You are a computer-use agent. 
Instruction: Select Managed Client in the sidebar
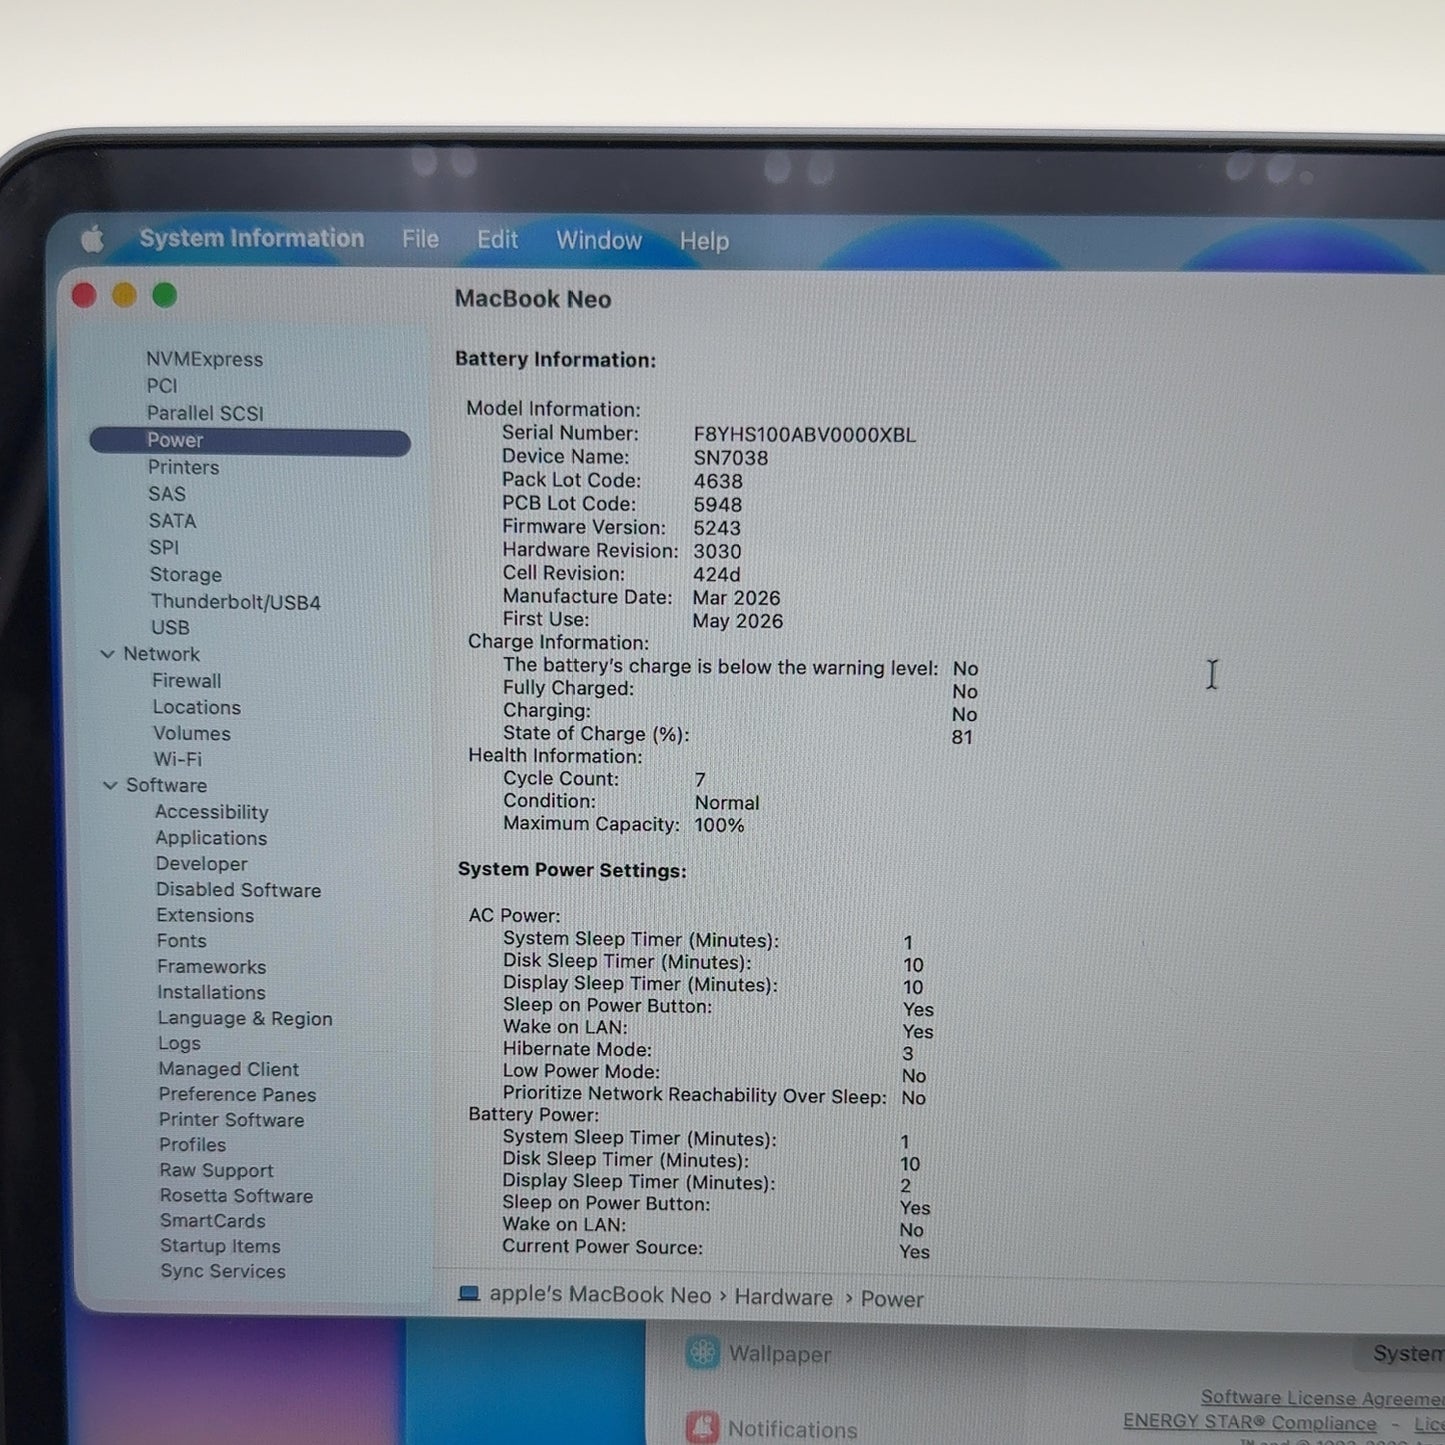click(228, 1069)
